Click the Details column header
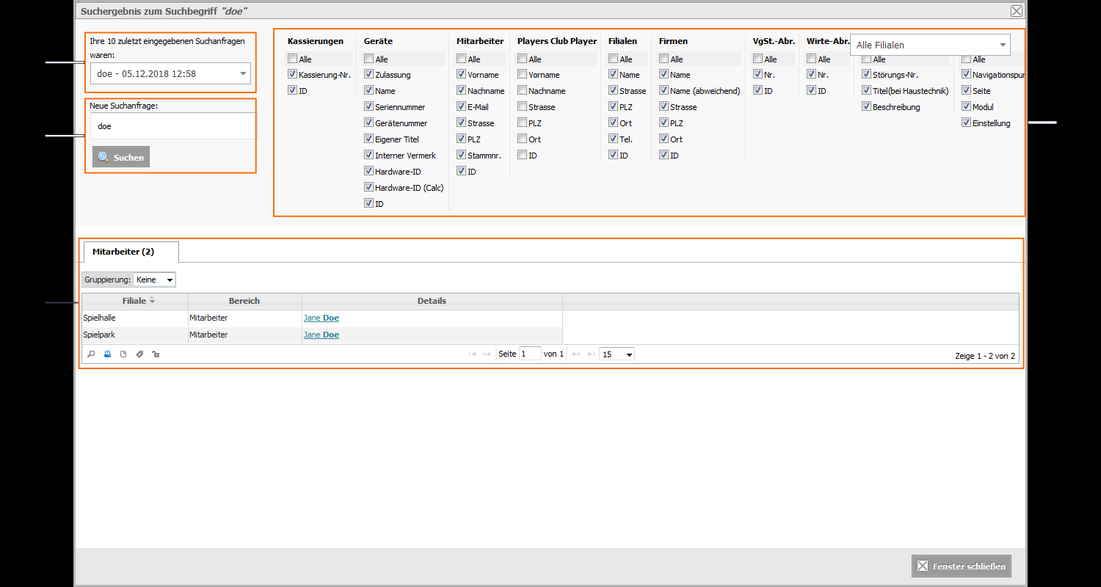1101x587 pixels. click(432, 301)
